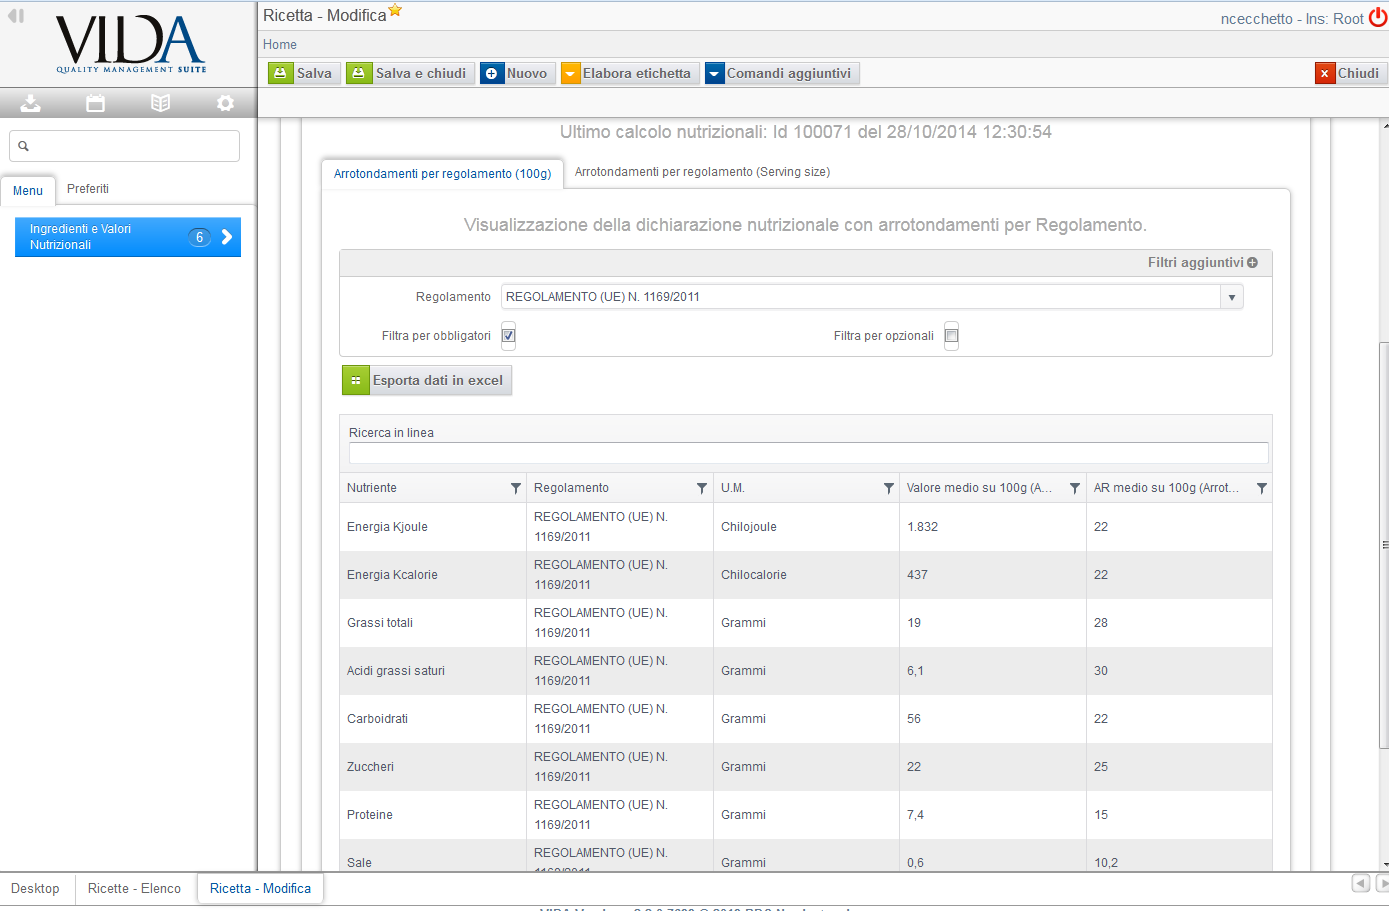Open filter for the Nutriente column
1389x911 pixels.
pos(516,488)
